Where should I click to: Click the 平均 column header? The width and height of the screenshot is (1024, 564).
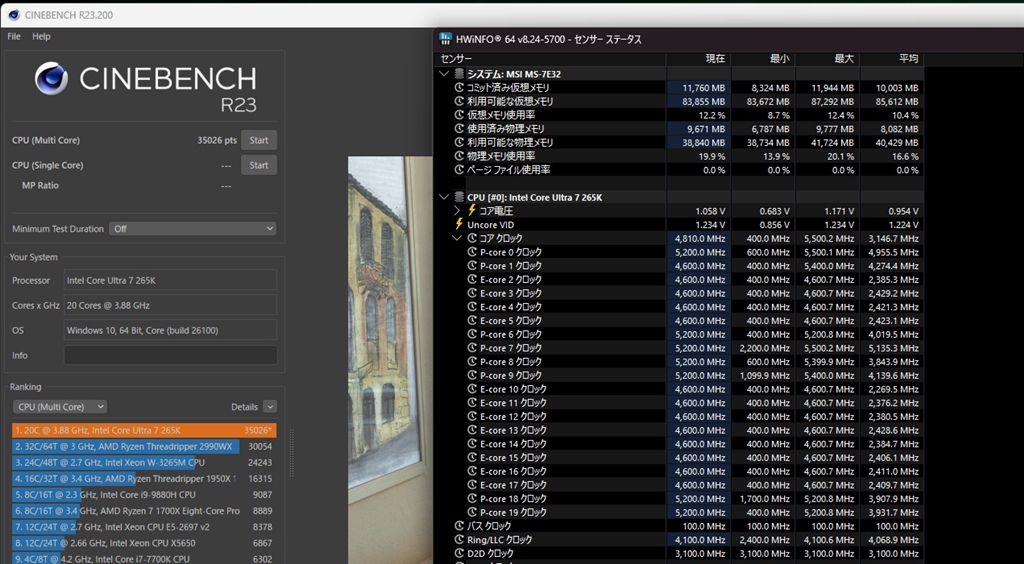click(891, 59)
